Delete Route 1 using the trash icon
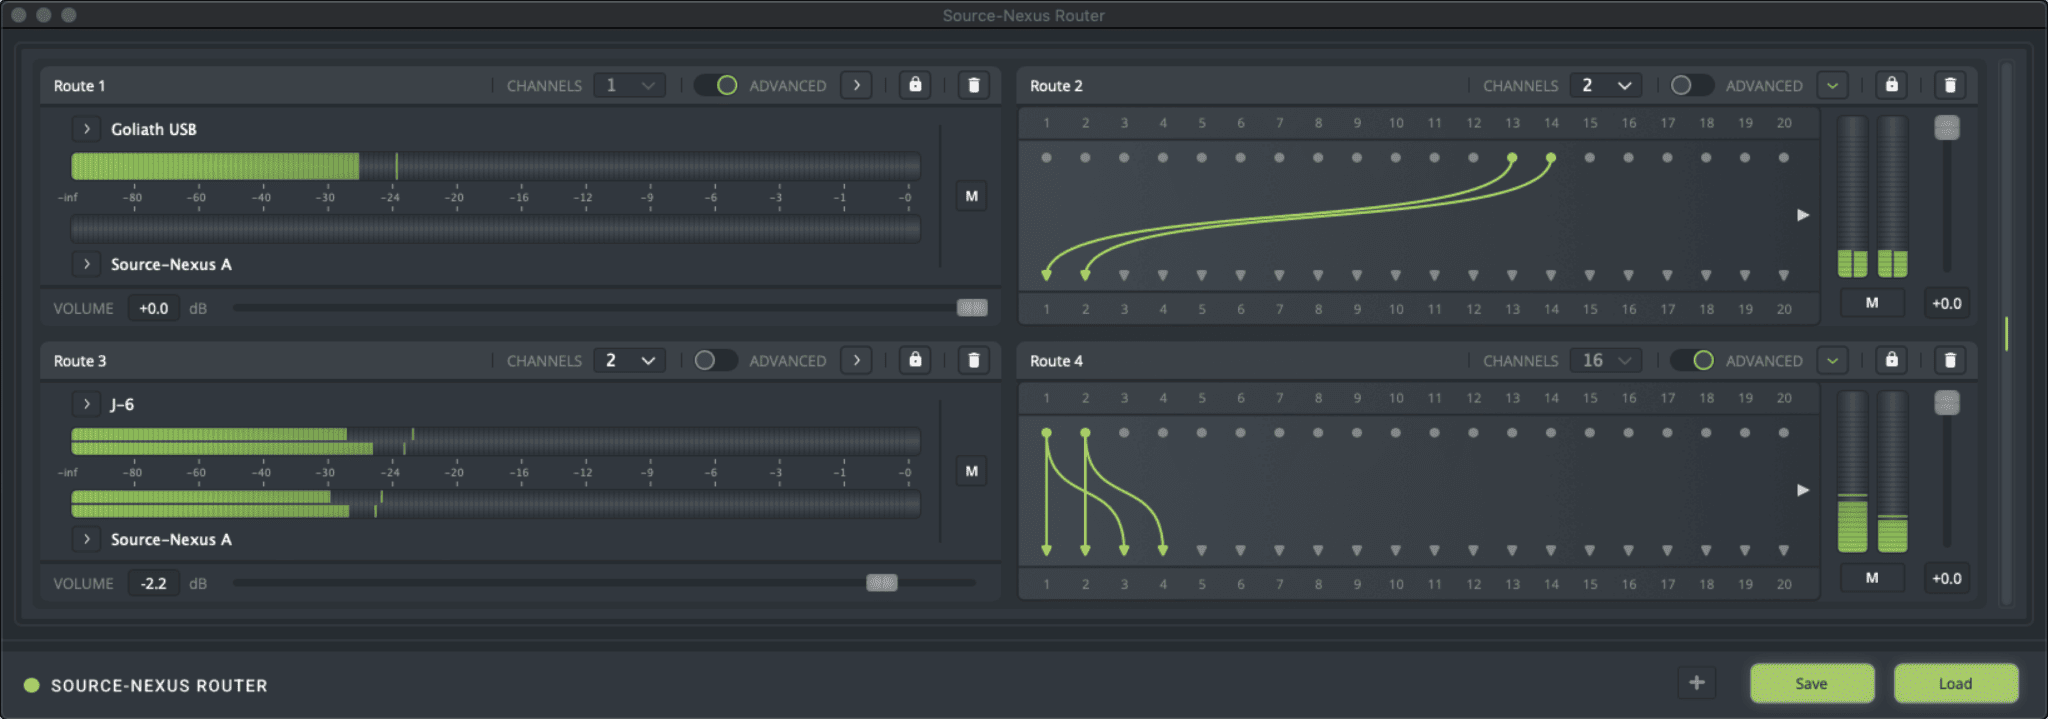Screen dimensions: 2048x719 (x=974, y=85)
